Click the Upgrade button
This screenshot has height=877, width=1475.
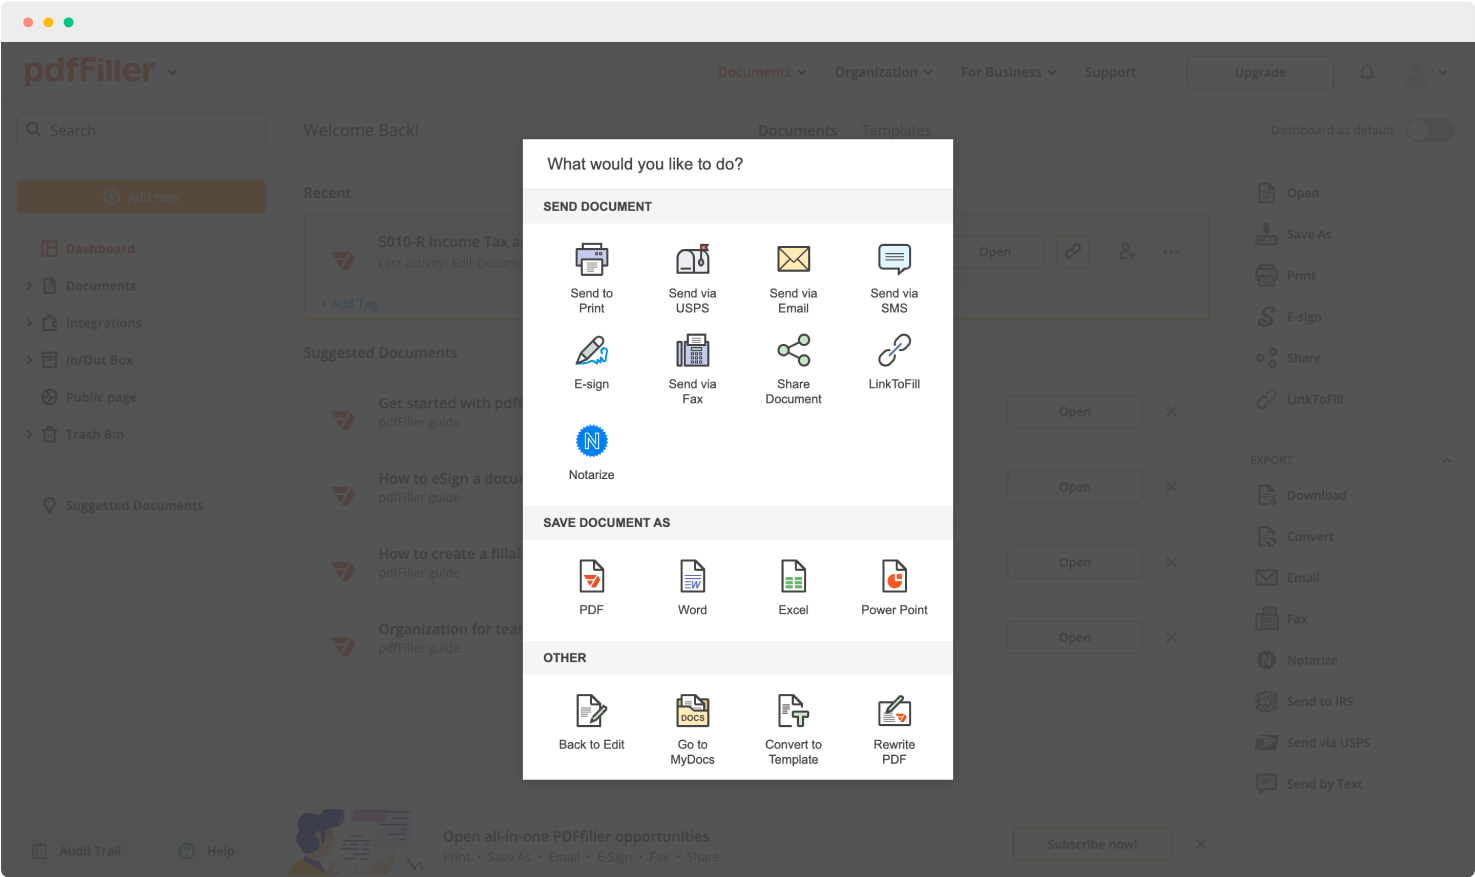coord(1260,72)
